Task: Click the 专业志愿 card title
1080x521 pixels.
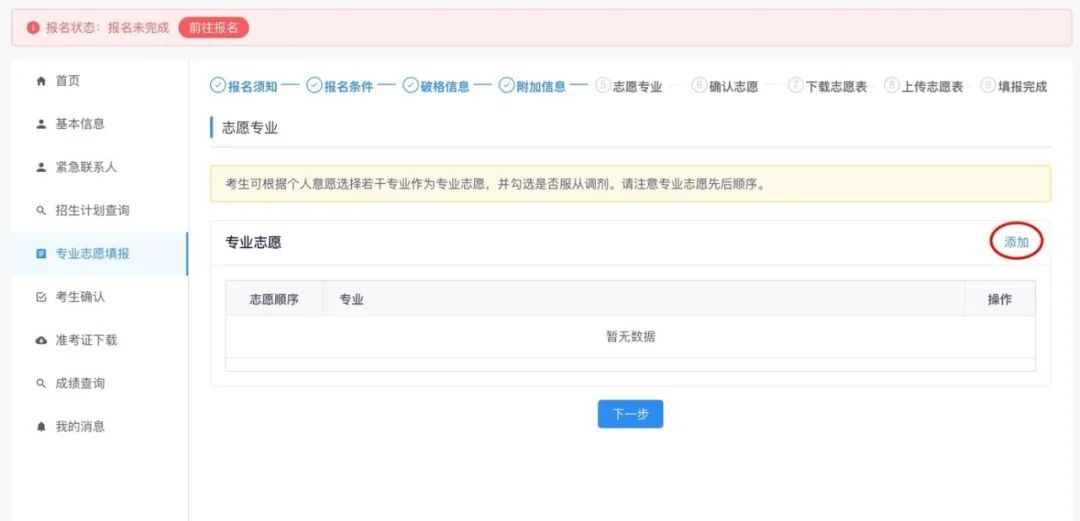Action: coord(253,243)
